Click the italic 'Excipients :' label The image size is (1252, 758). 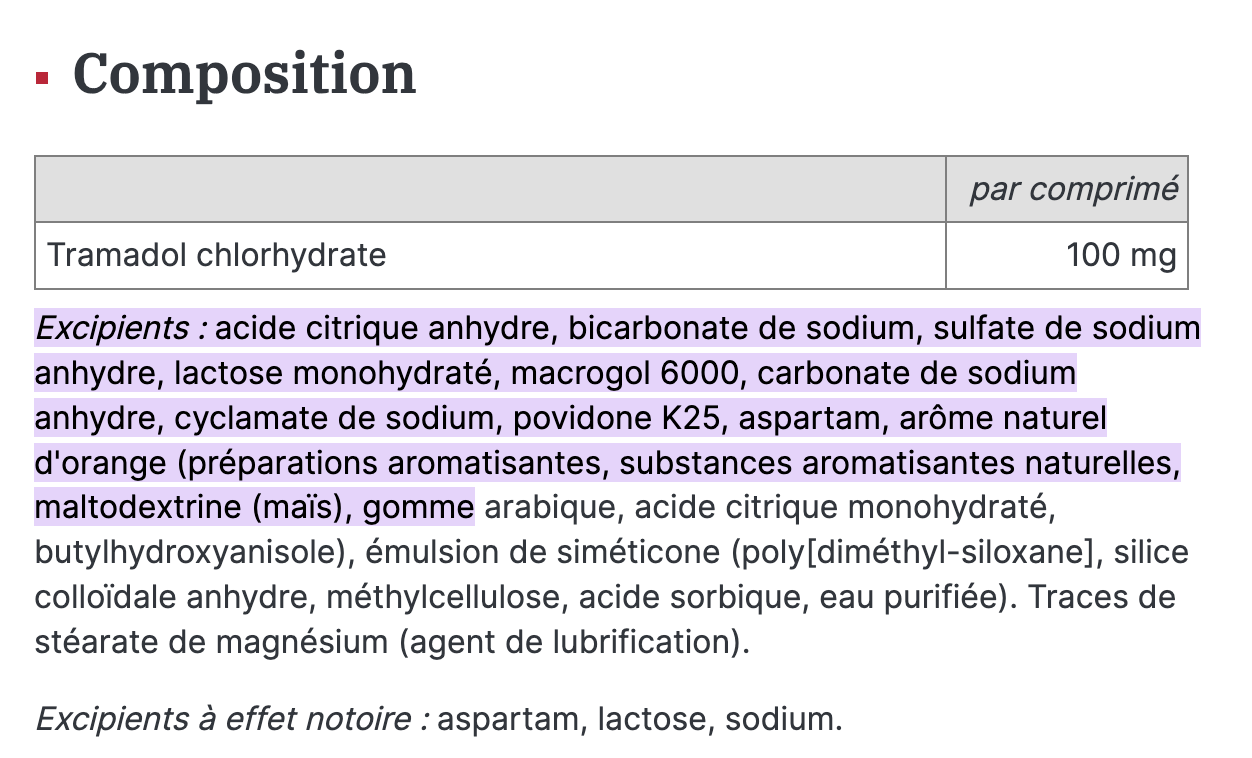coord(121,328)
